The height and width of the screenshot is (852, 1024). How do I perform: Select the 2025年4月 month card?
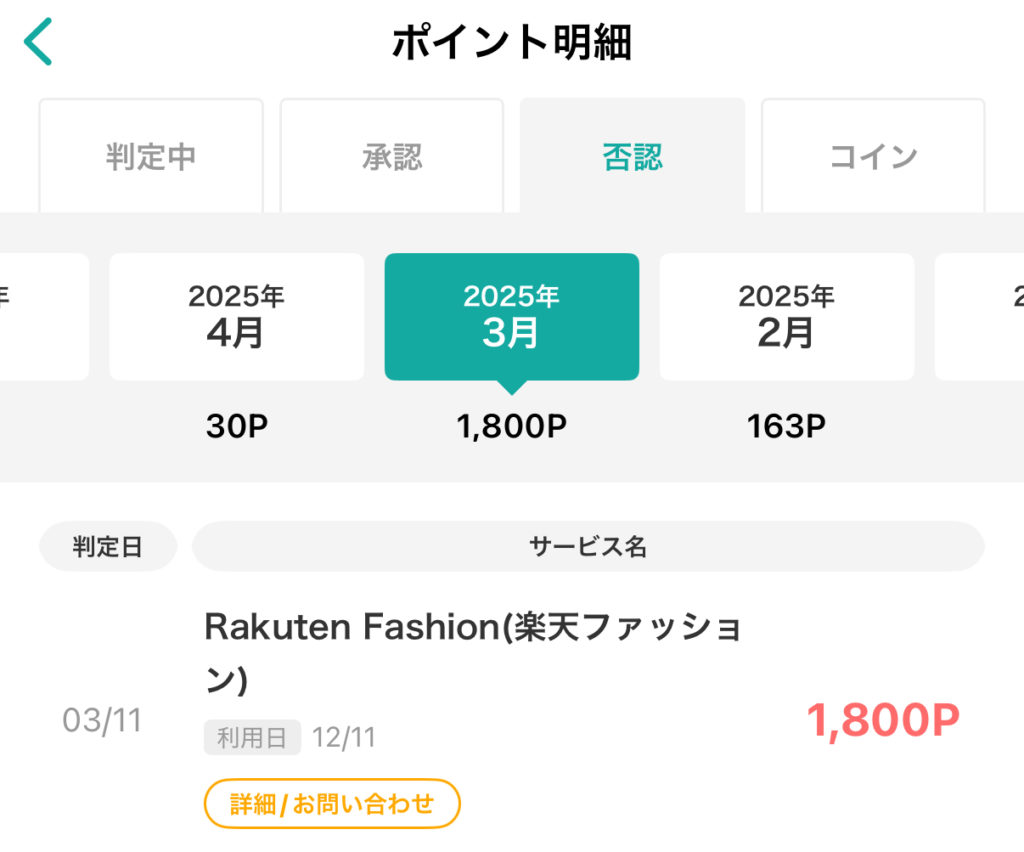(237, 316)
